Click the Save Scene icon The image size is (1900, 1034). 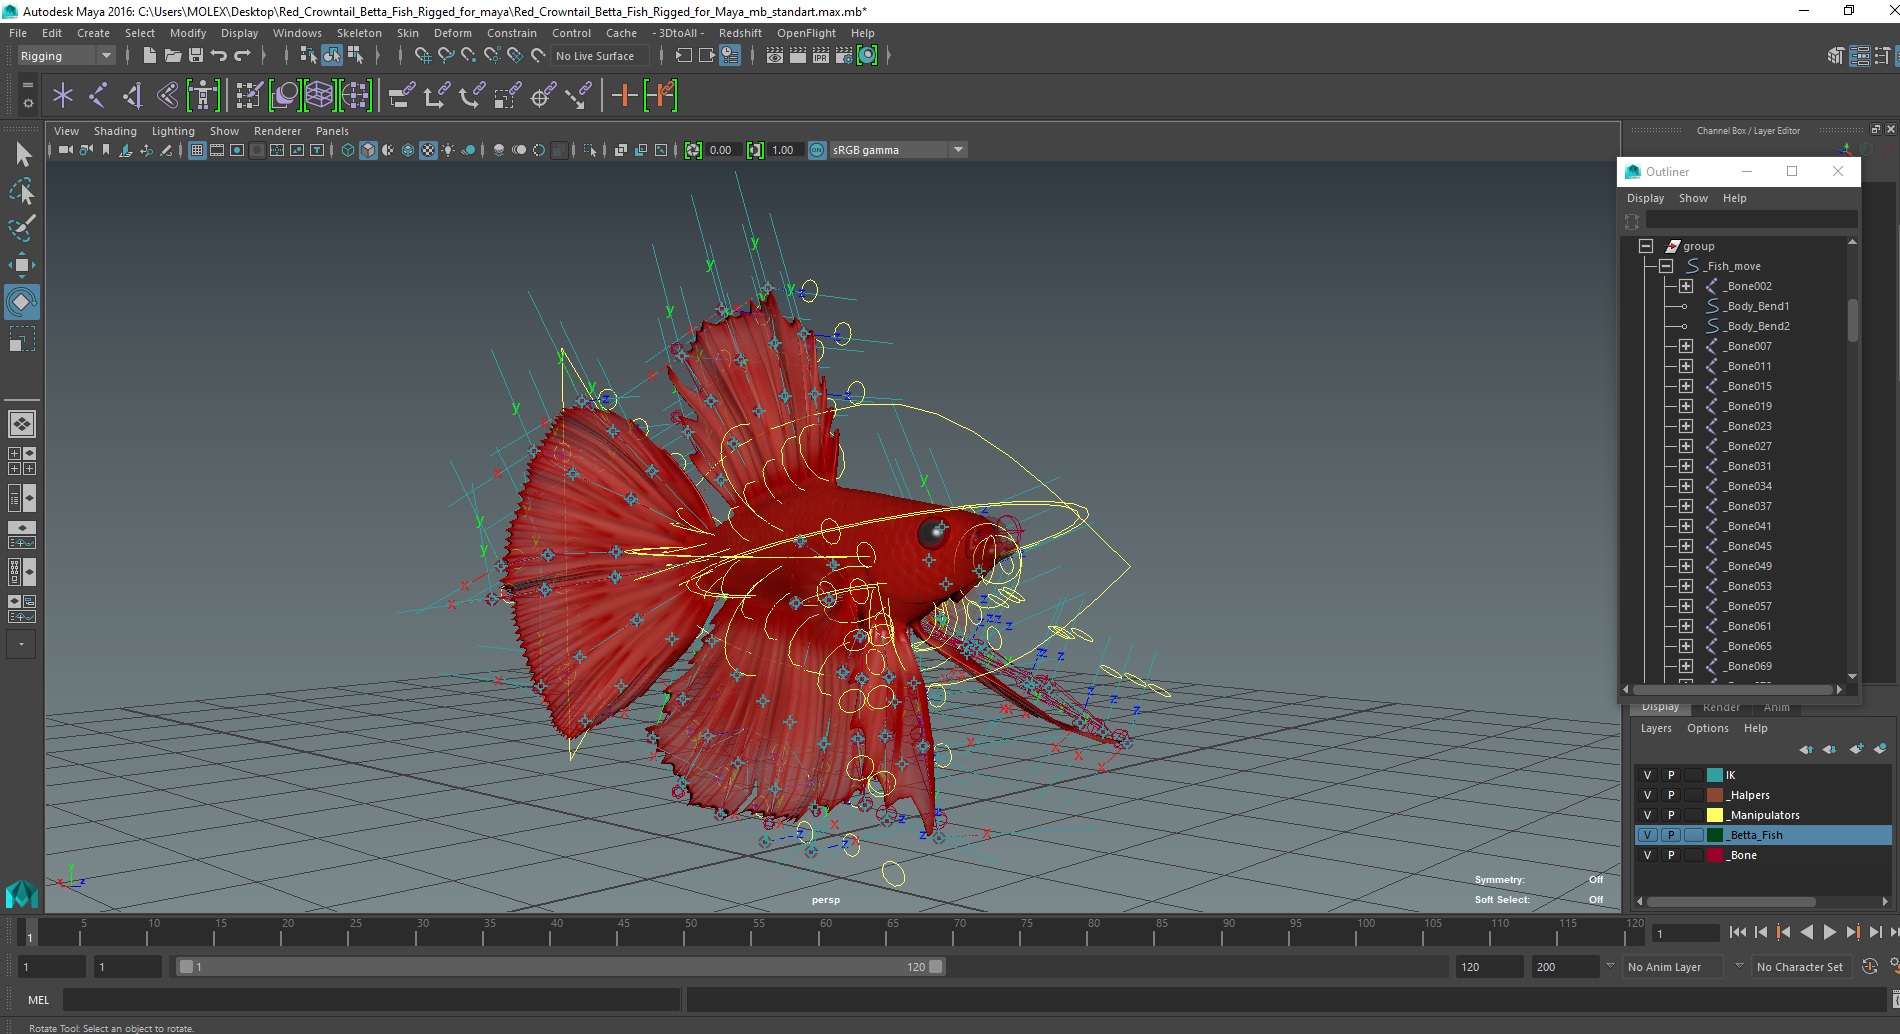196,56
